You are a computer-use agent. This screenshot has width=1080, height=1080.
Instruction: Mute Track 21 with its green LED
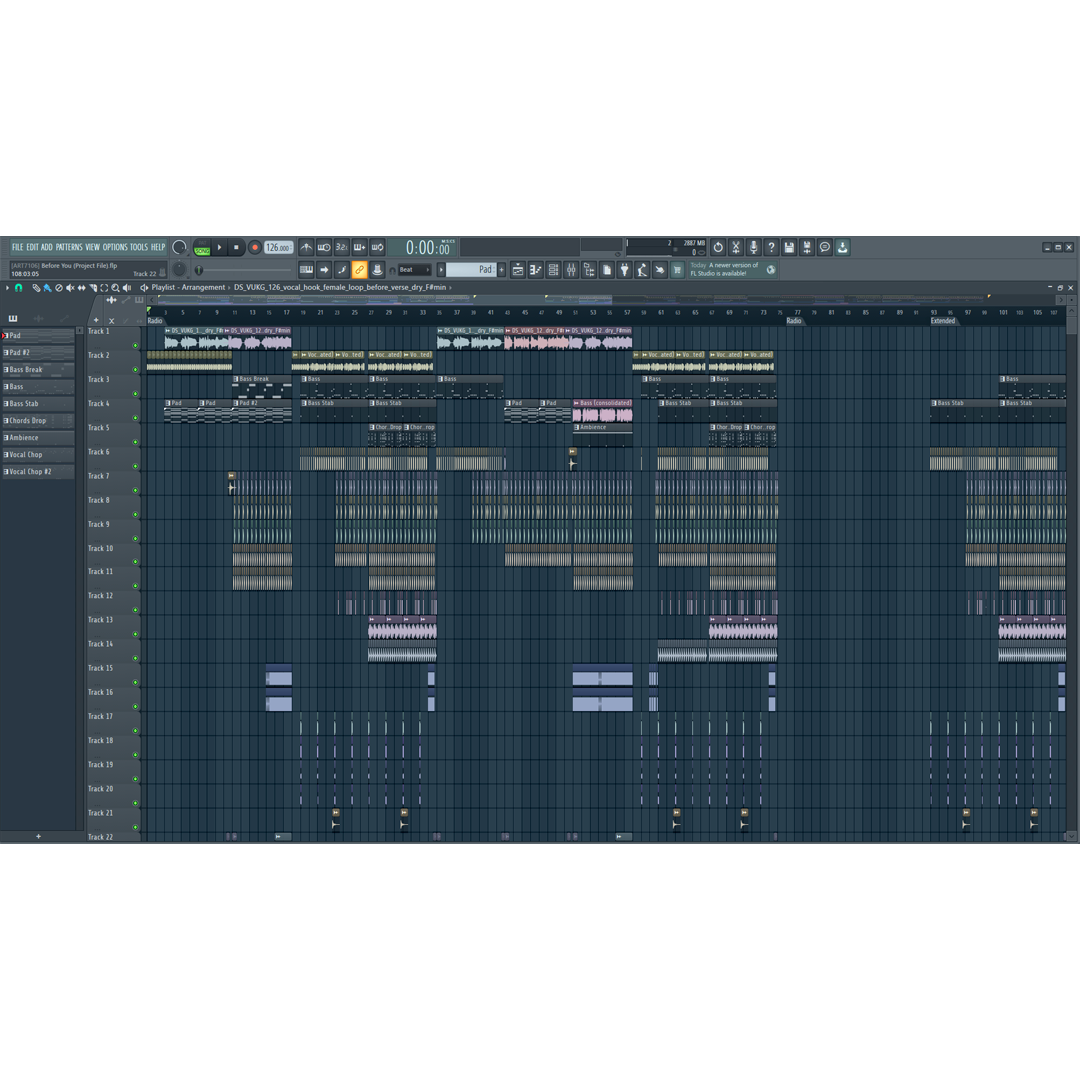pyautogui.click(x=136, y=827)
